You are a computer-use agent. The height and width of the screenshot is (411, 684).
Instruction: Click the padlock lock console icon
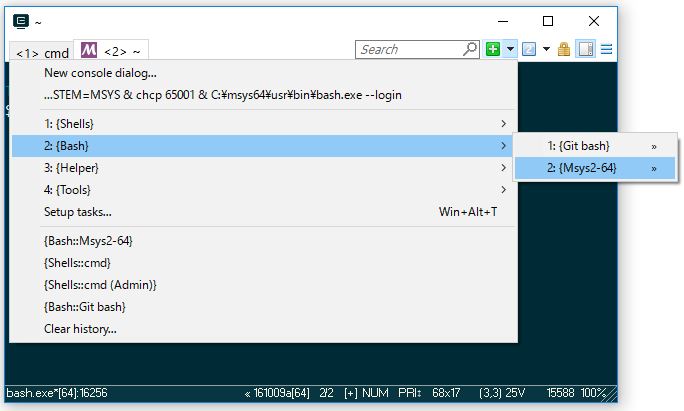coord(564,49)
